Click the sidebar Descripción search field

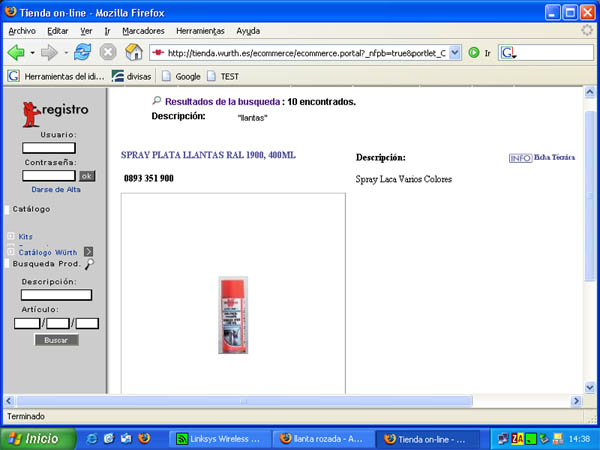pos(56,295)
